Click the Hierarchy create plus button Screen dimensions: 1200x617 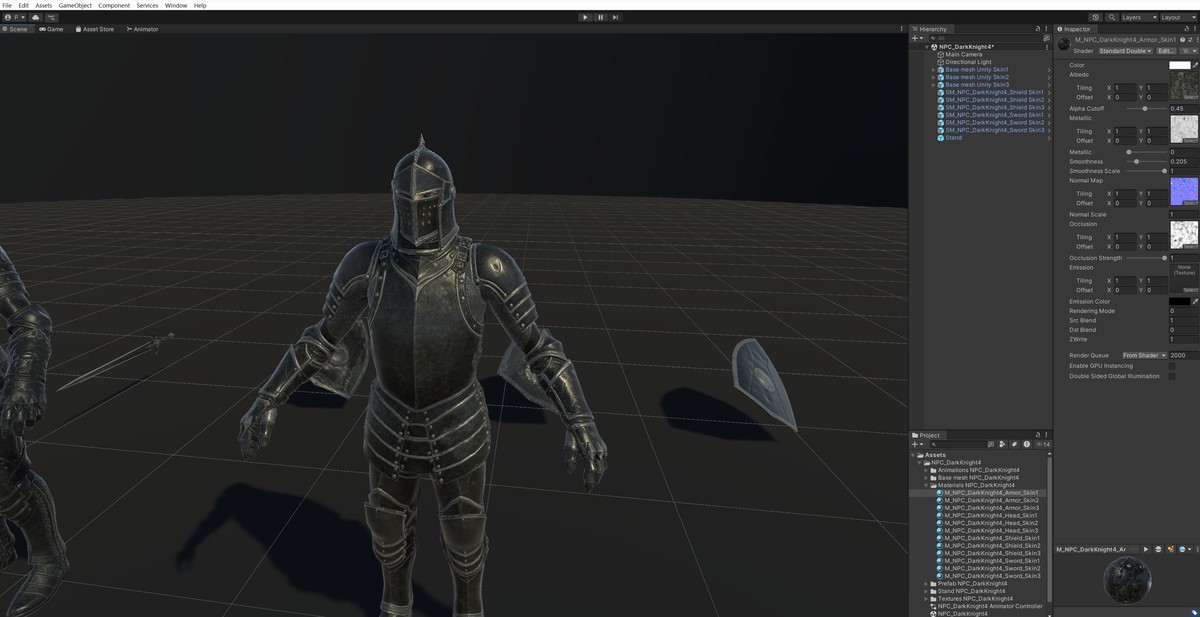tap(915, 38)
